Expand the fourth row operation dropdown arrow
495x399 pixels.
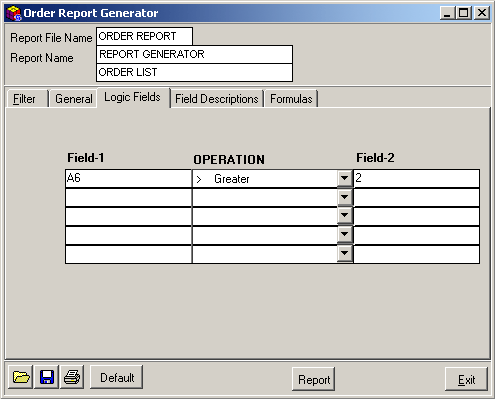[x=345, y=235]
